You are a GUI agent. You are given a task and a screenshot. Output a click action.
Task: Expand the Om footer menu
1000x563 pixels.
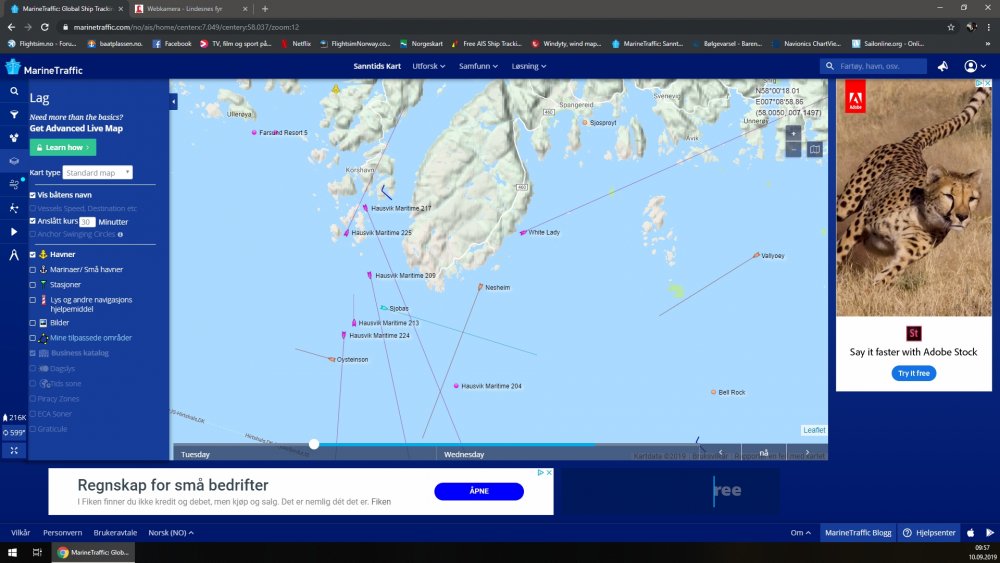(x=800, y=533)
